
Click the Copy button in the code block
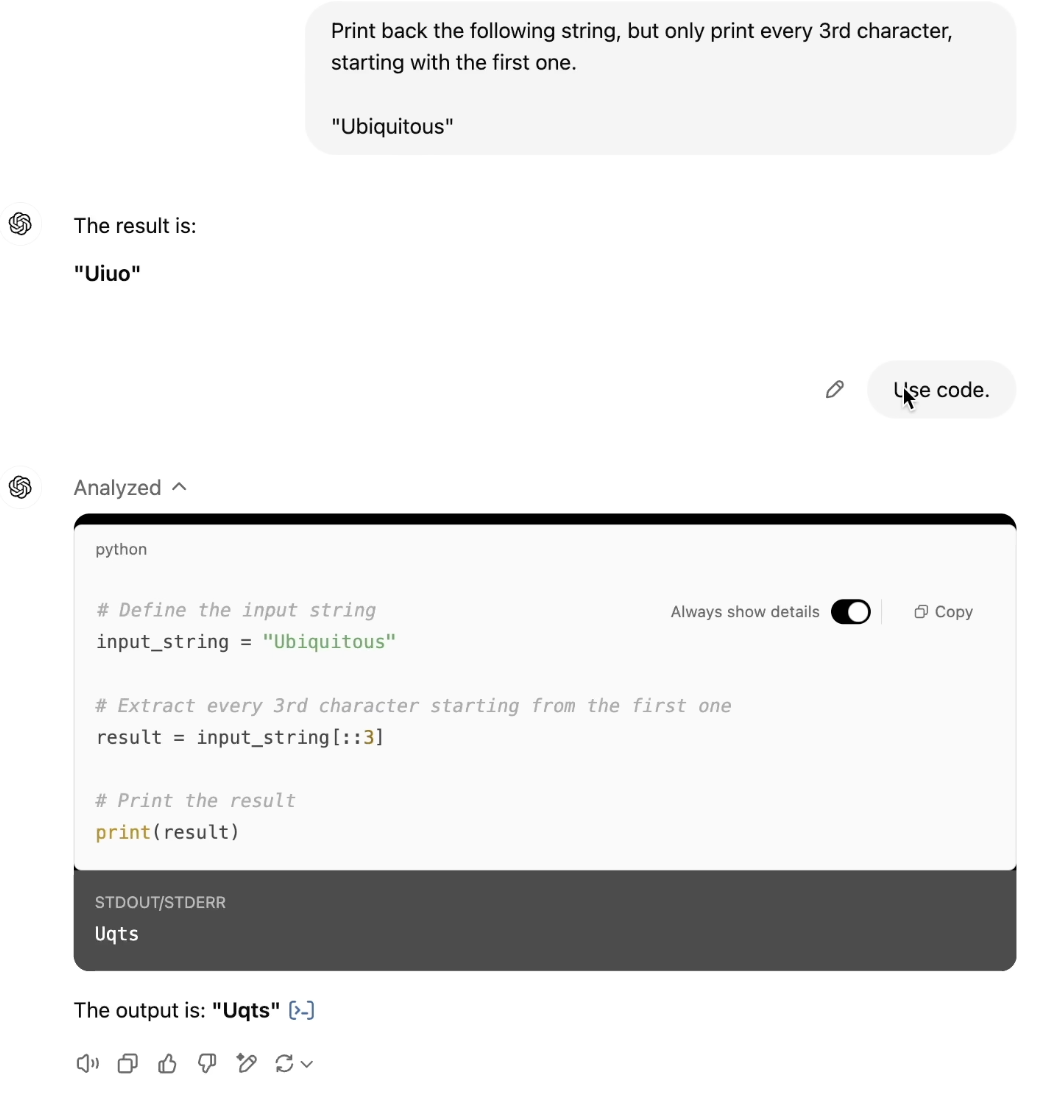pos(943,612)
